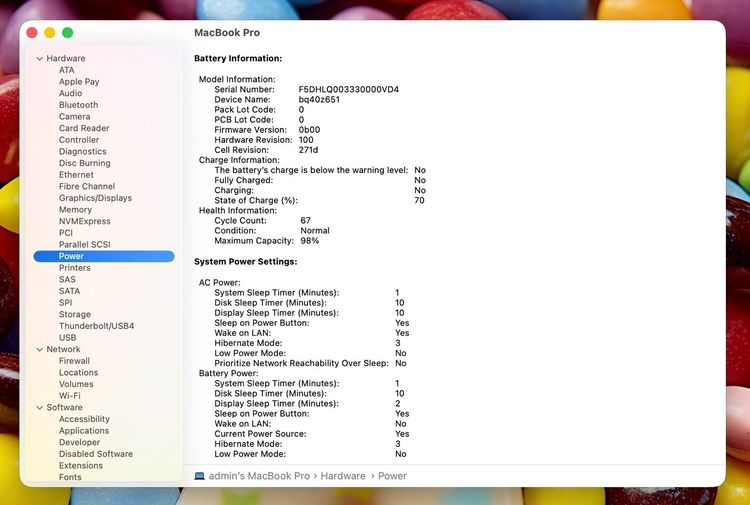Open Diagnostics in the sidebar
This screenshot has height=505, width=750.
tap(82, 152)
